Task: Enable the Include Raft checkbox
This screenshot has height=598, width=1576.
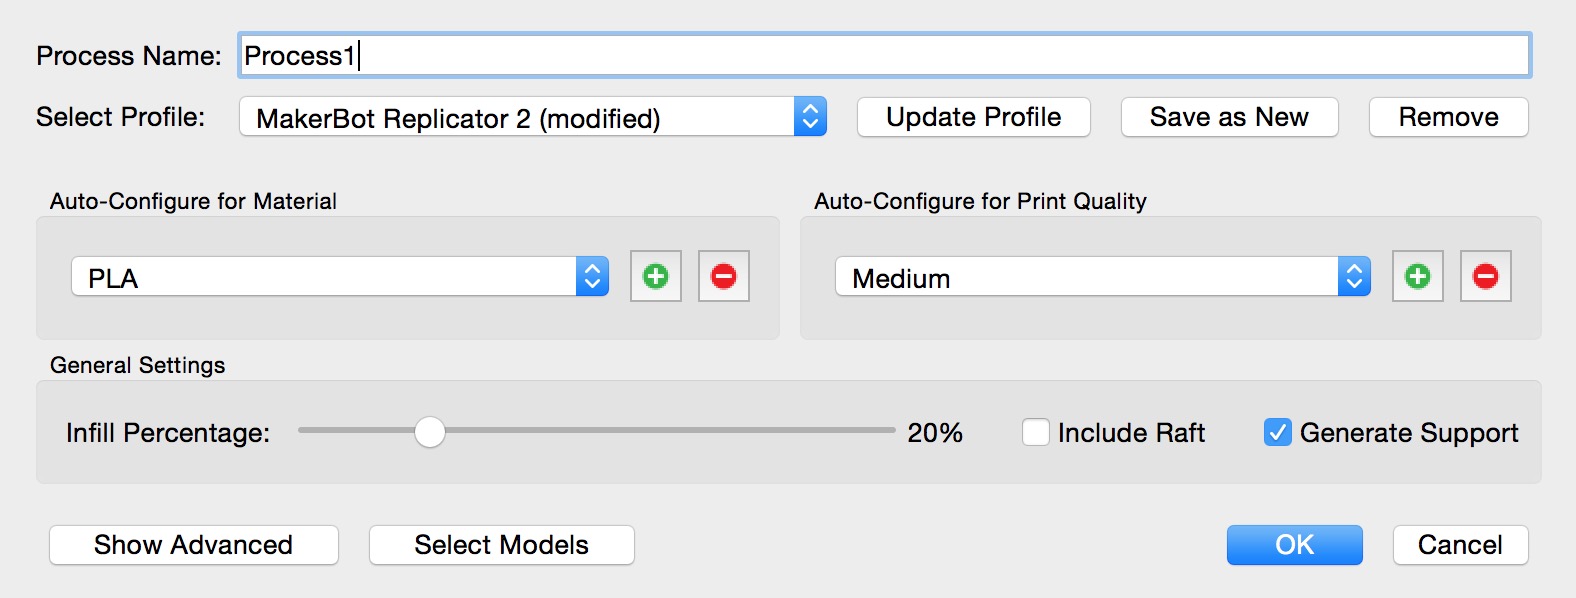Action: [x=1036, y=432]
